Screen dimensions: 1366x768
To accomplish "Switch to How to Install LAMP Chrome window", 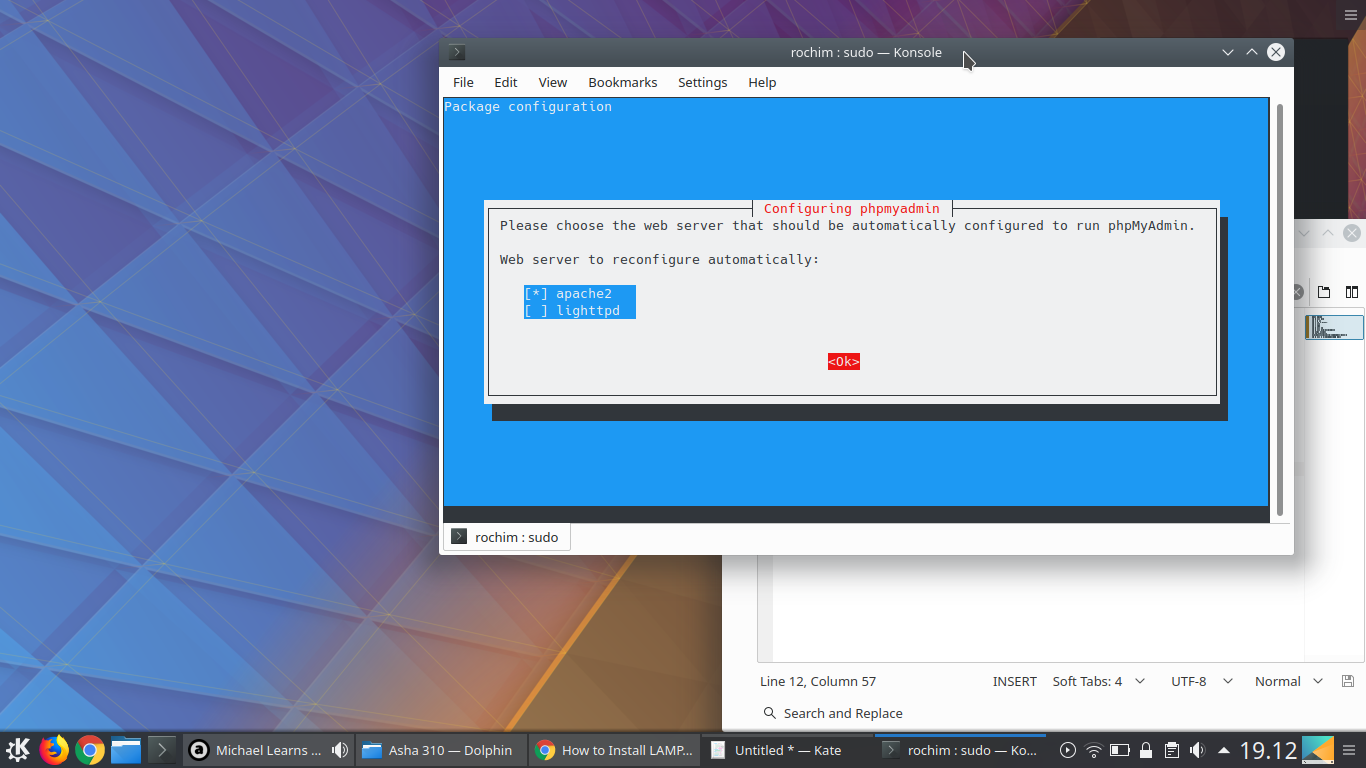I will coord(614,750).
